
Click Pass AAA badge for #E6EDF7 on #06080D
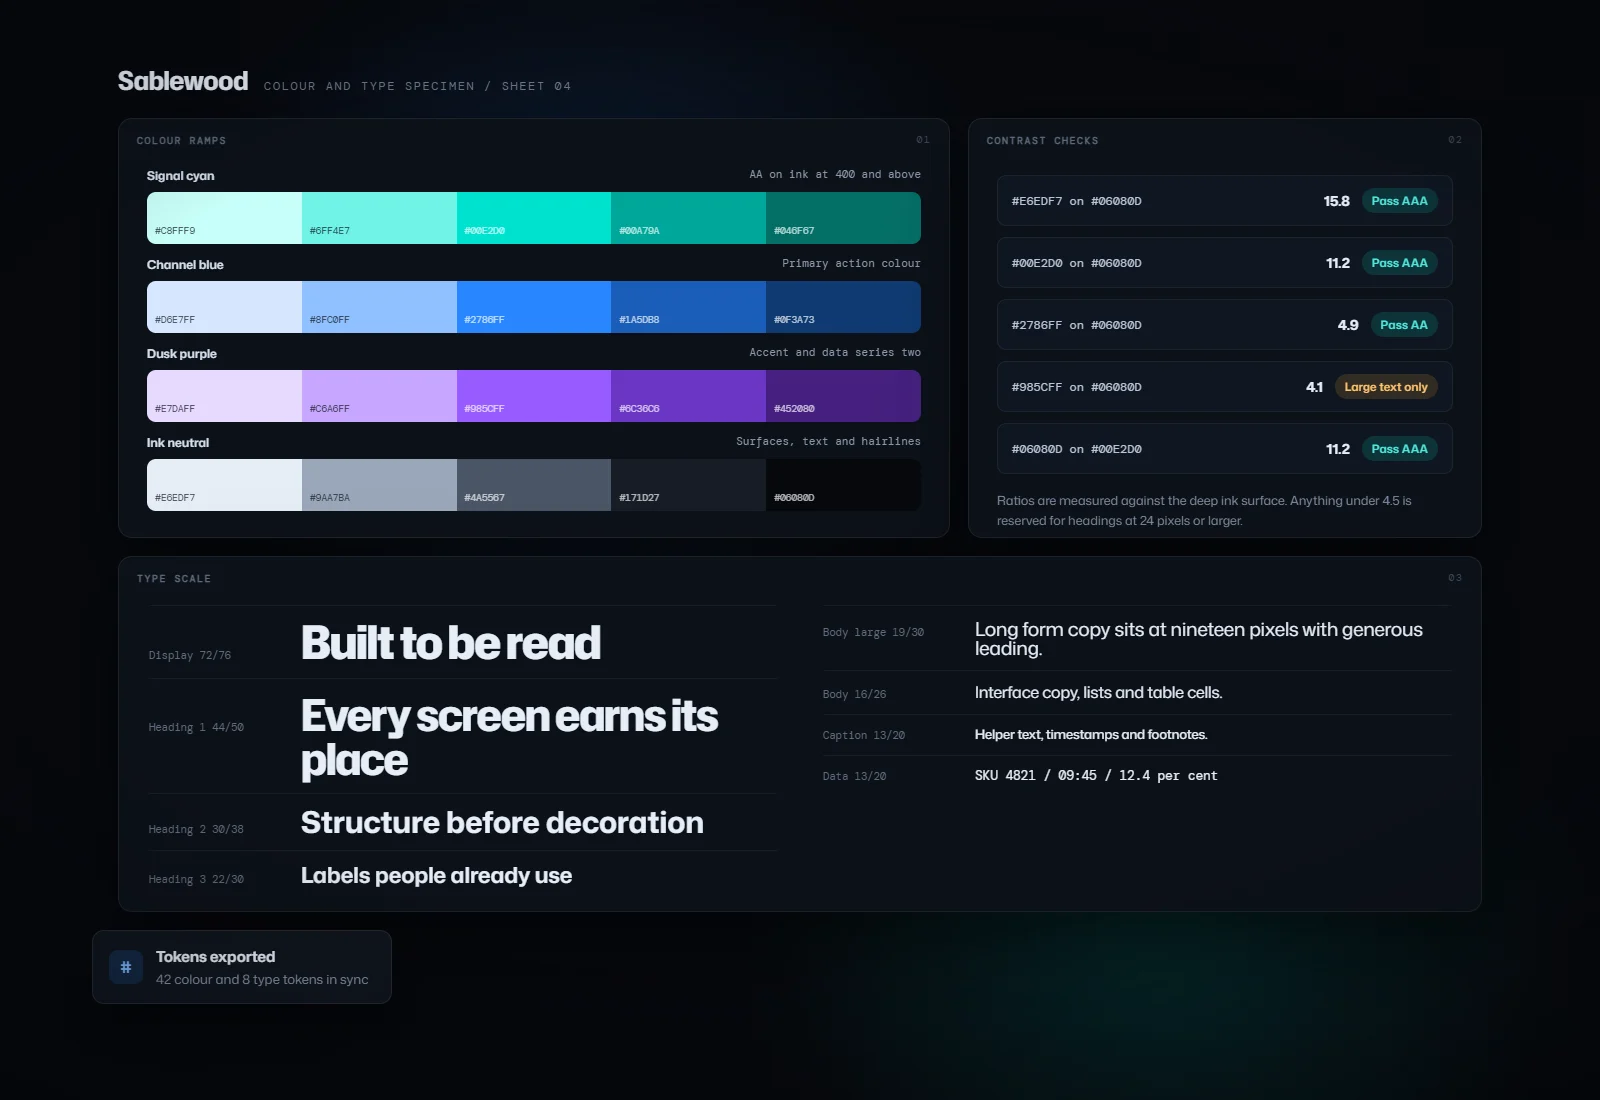(1399, 201)
